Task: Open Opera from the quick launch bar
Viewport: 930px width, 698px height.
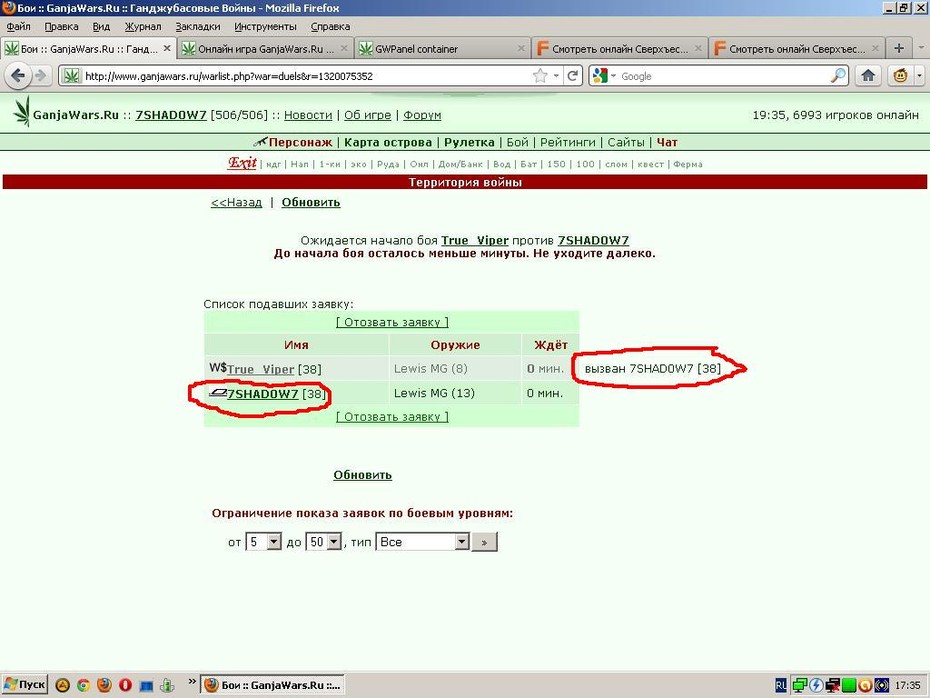Action: pos(125,686)
